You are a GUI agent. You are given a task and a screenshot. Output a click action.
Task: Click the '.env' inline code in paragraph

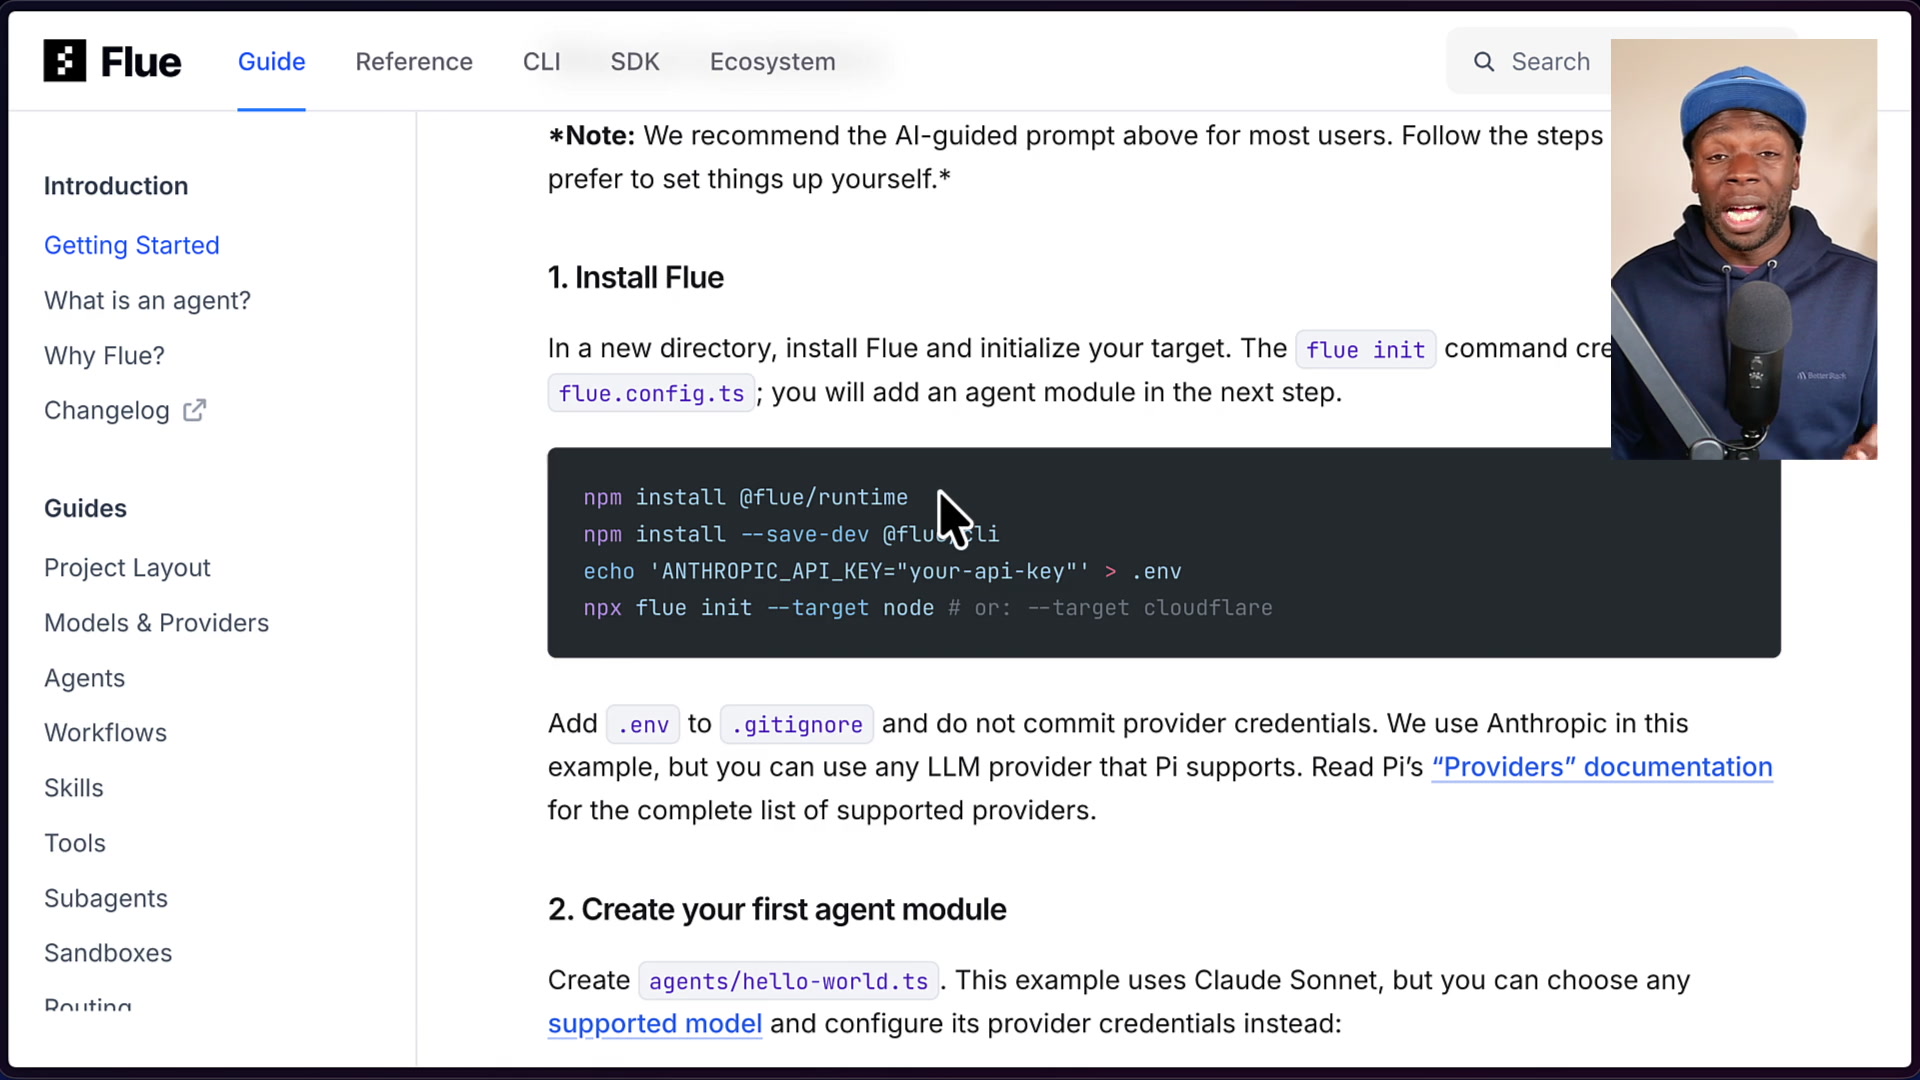point(643,724)
